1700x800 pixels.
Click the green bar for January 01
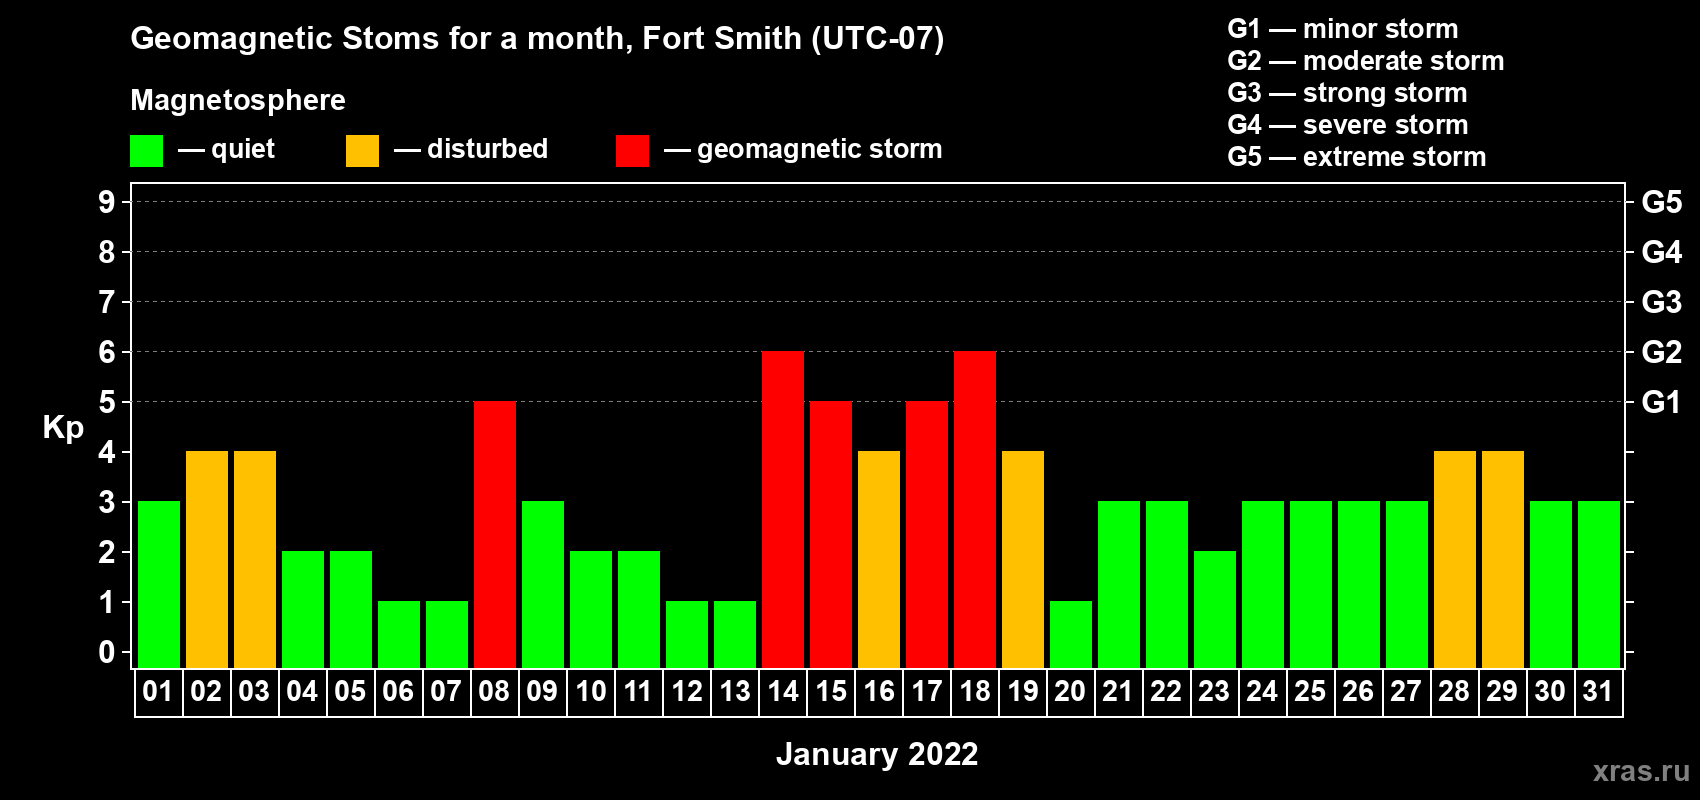[x=159, y=585]
